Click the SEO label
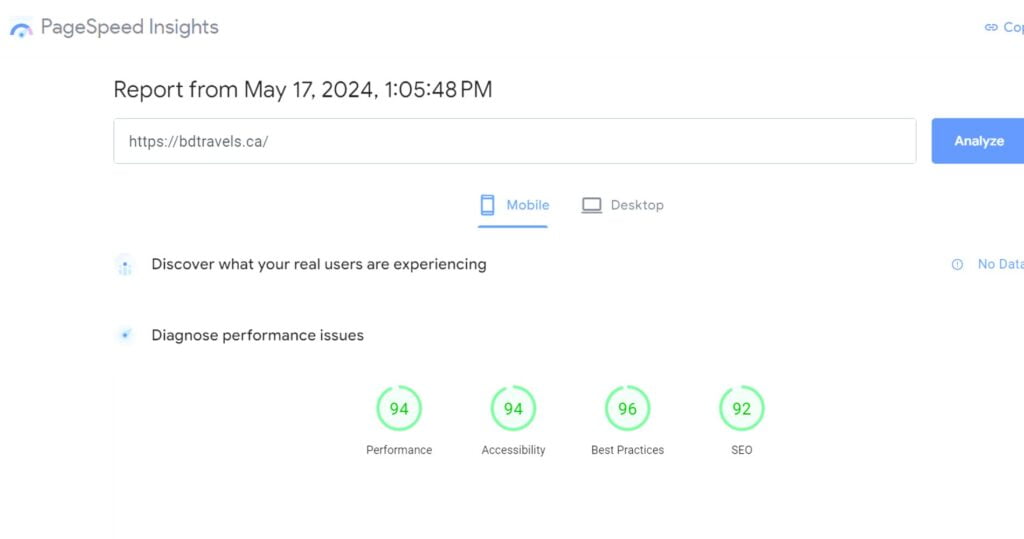Image resolution: width=1024 pixels, height=539 pixels. point(742,450)
